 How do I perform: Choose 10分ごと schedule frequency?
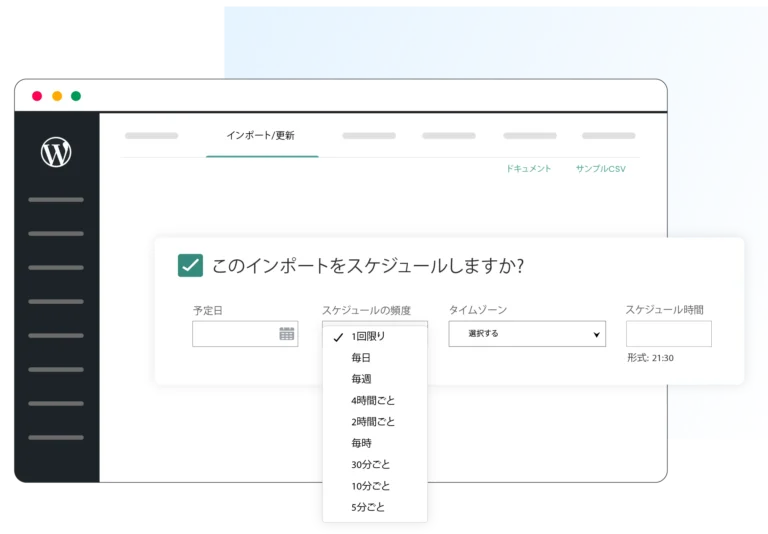click(x=371, y=486)
